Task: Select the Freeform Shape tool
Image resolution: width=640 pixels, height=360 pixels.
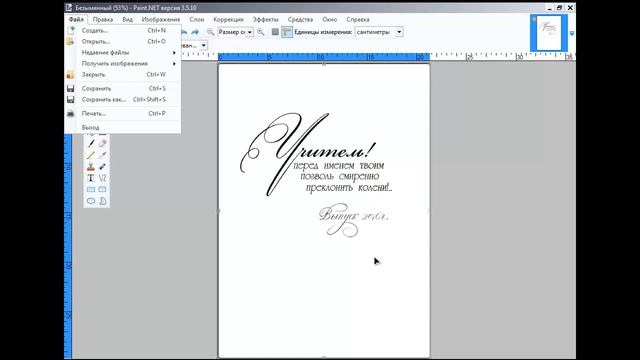Action: [102, 201]
